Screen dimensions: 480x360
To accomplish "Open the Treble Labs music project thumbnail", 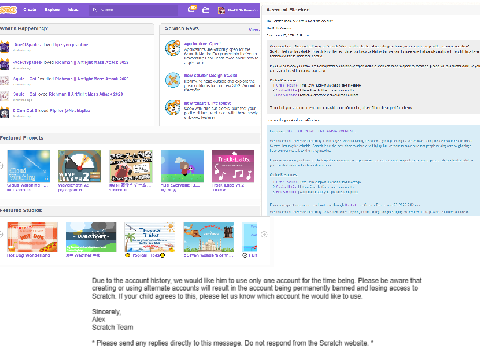I will [x=233, y=166].
